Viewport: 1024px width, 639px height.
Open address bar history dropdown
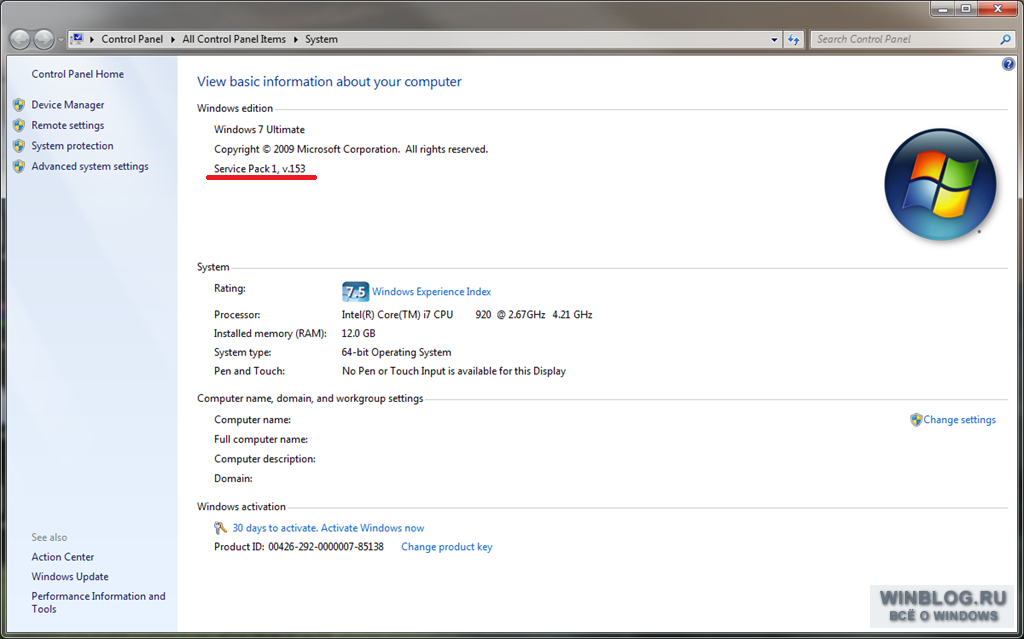pyautogui.click(x=775, y=40)
